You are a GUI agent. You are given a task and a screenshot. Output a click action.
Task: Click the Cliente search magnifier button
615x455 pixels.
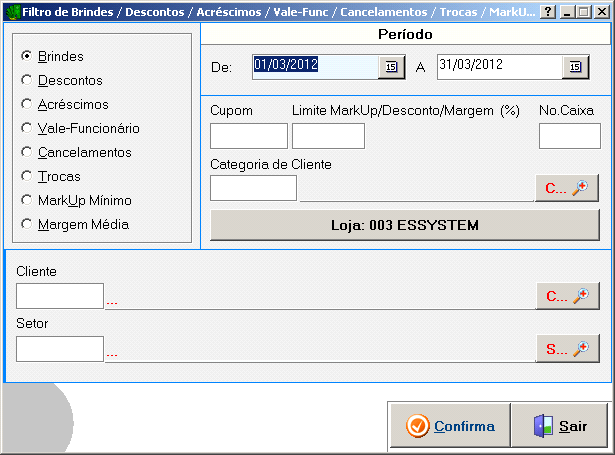pos(567,296)
